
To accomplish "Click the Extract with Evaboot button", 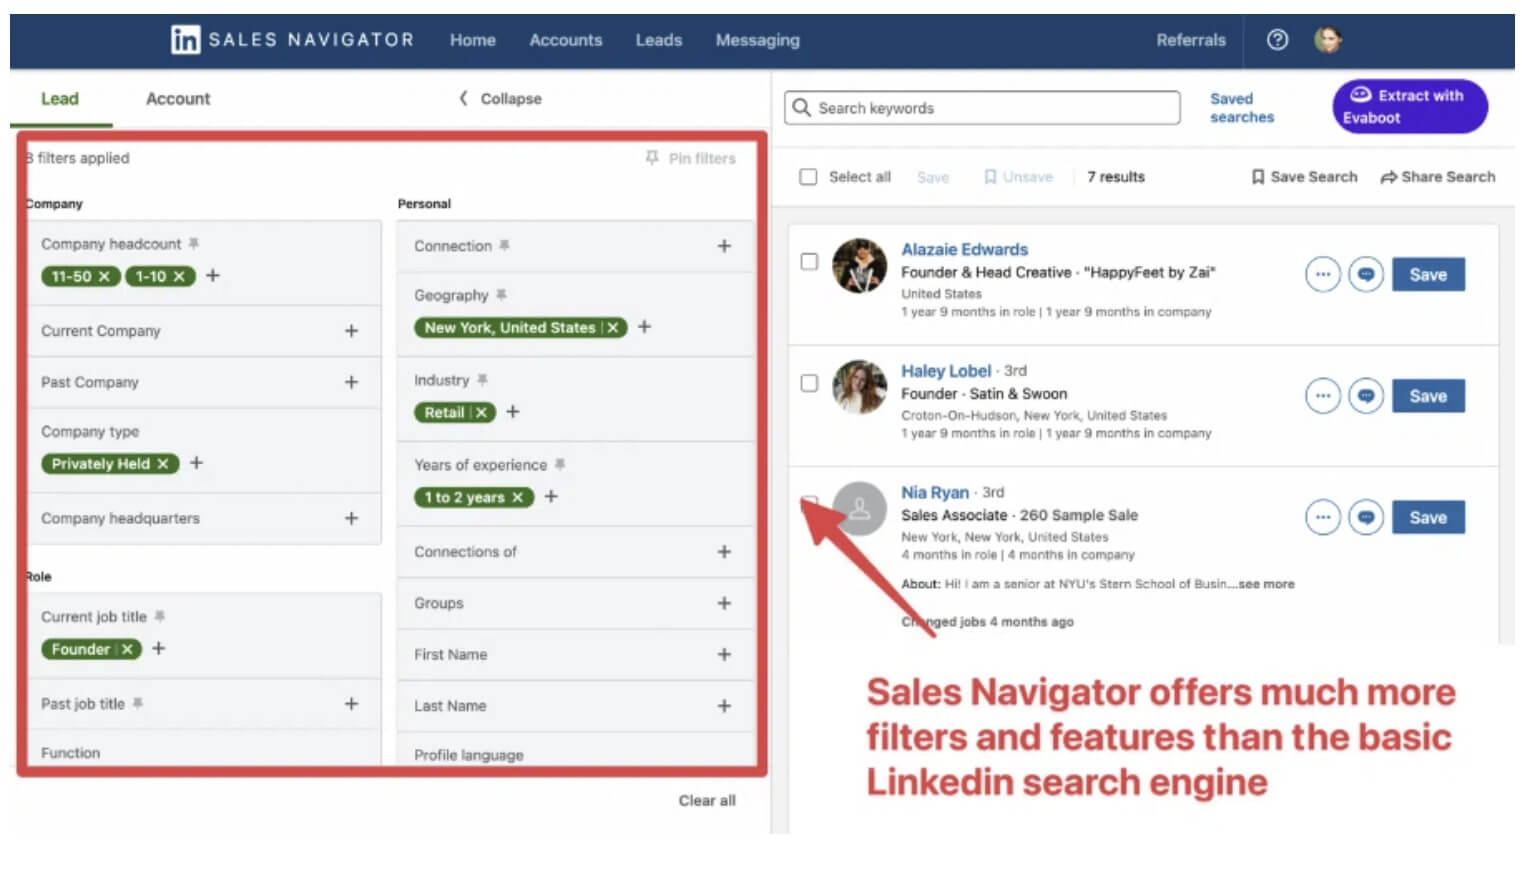I will 1409,107.
